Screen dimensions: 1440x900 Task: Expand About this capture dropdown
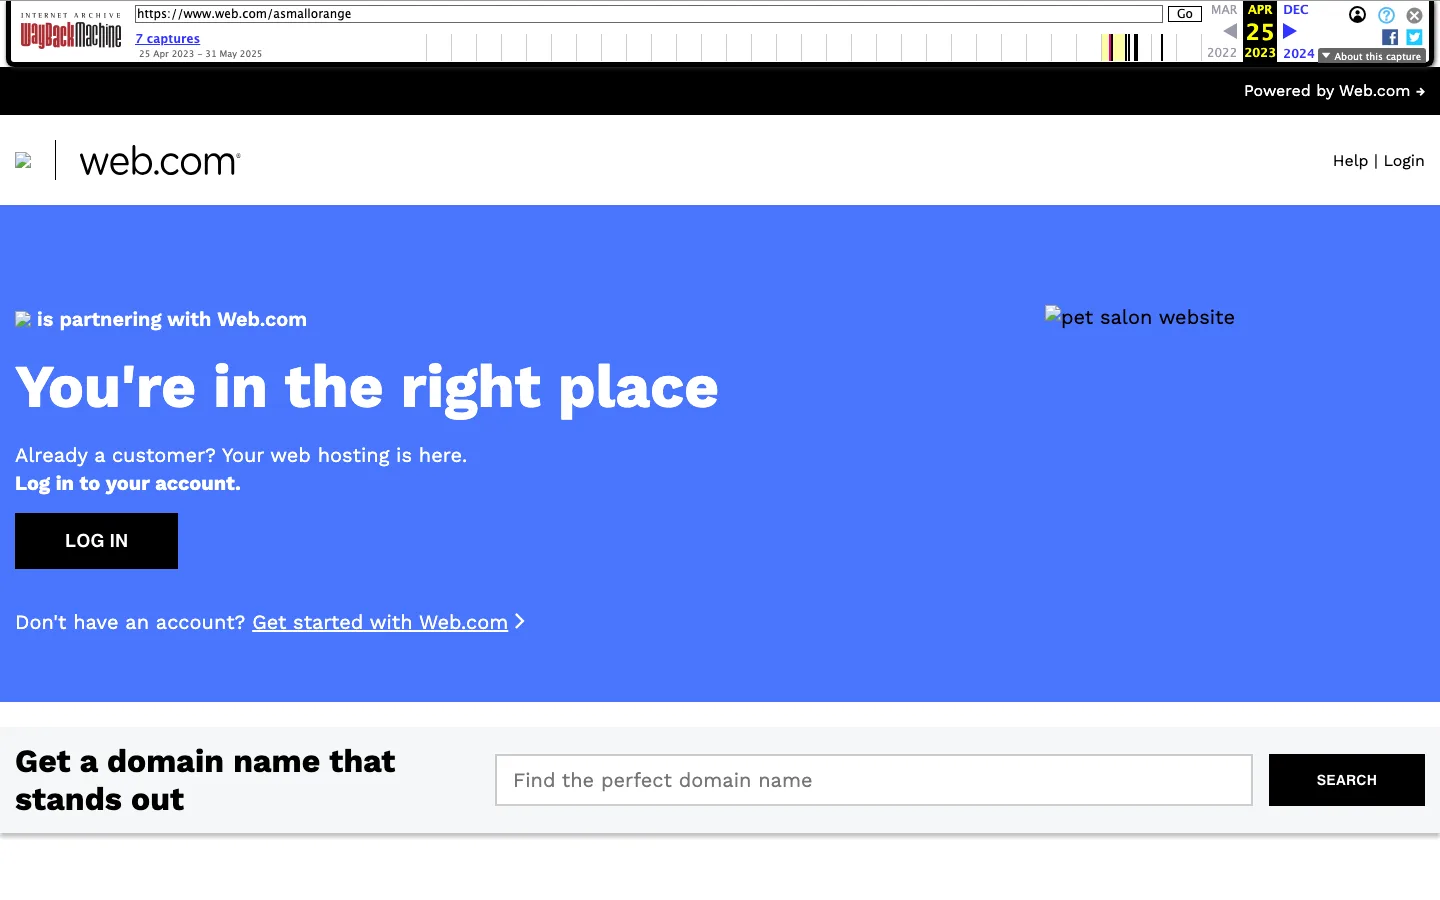[1372, 56]
